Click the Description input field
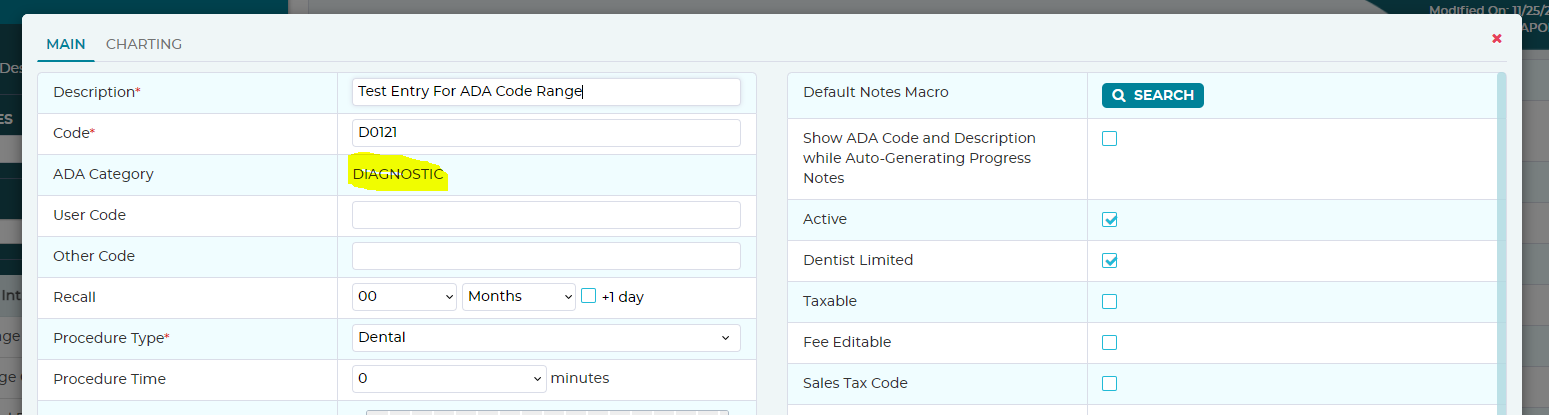Image resolution: width=1549 pixels, height=415 pixels. click(546, 92)
